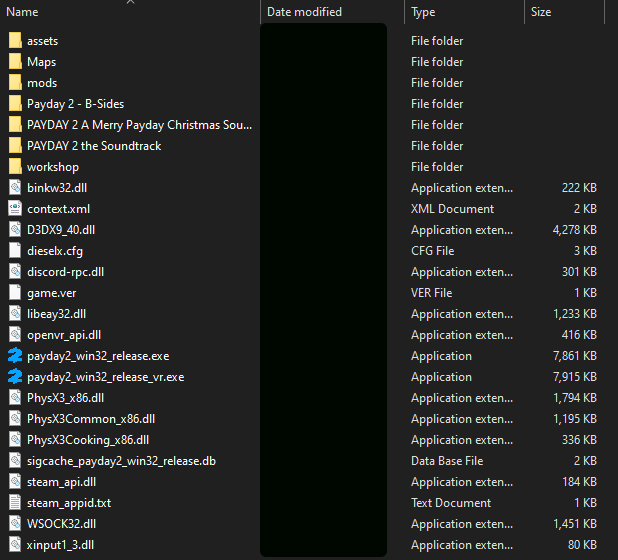
Task: Click the VER File type cell
Action: point(432,293)
